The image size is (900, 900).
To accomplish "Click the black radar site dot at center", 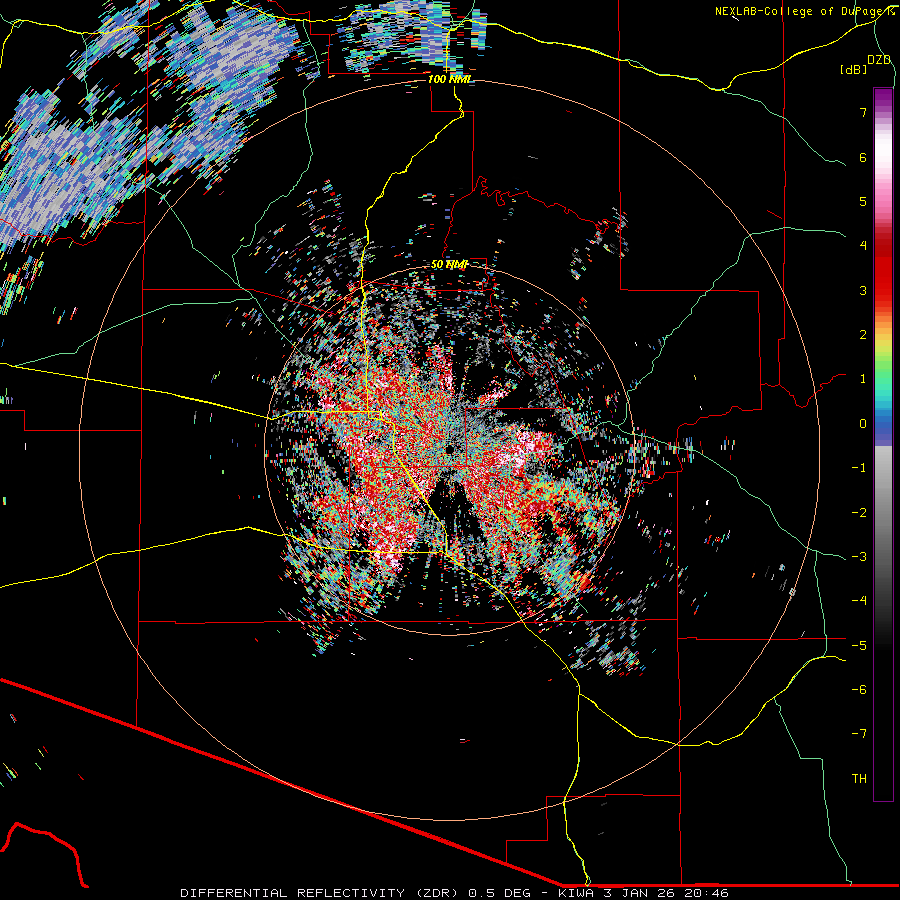I will (x=451, y=448).
